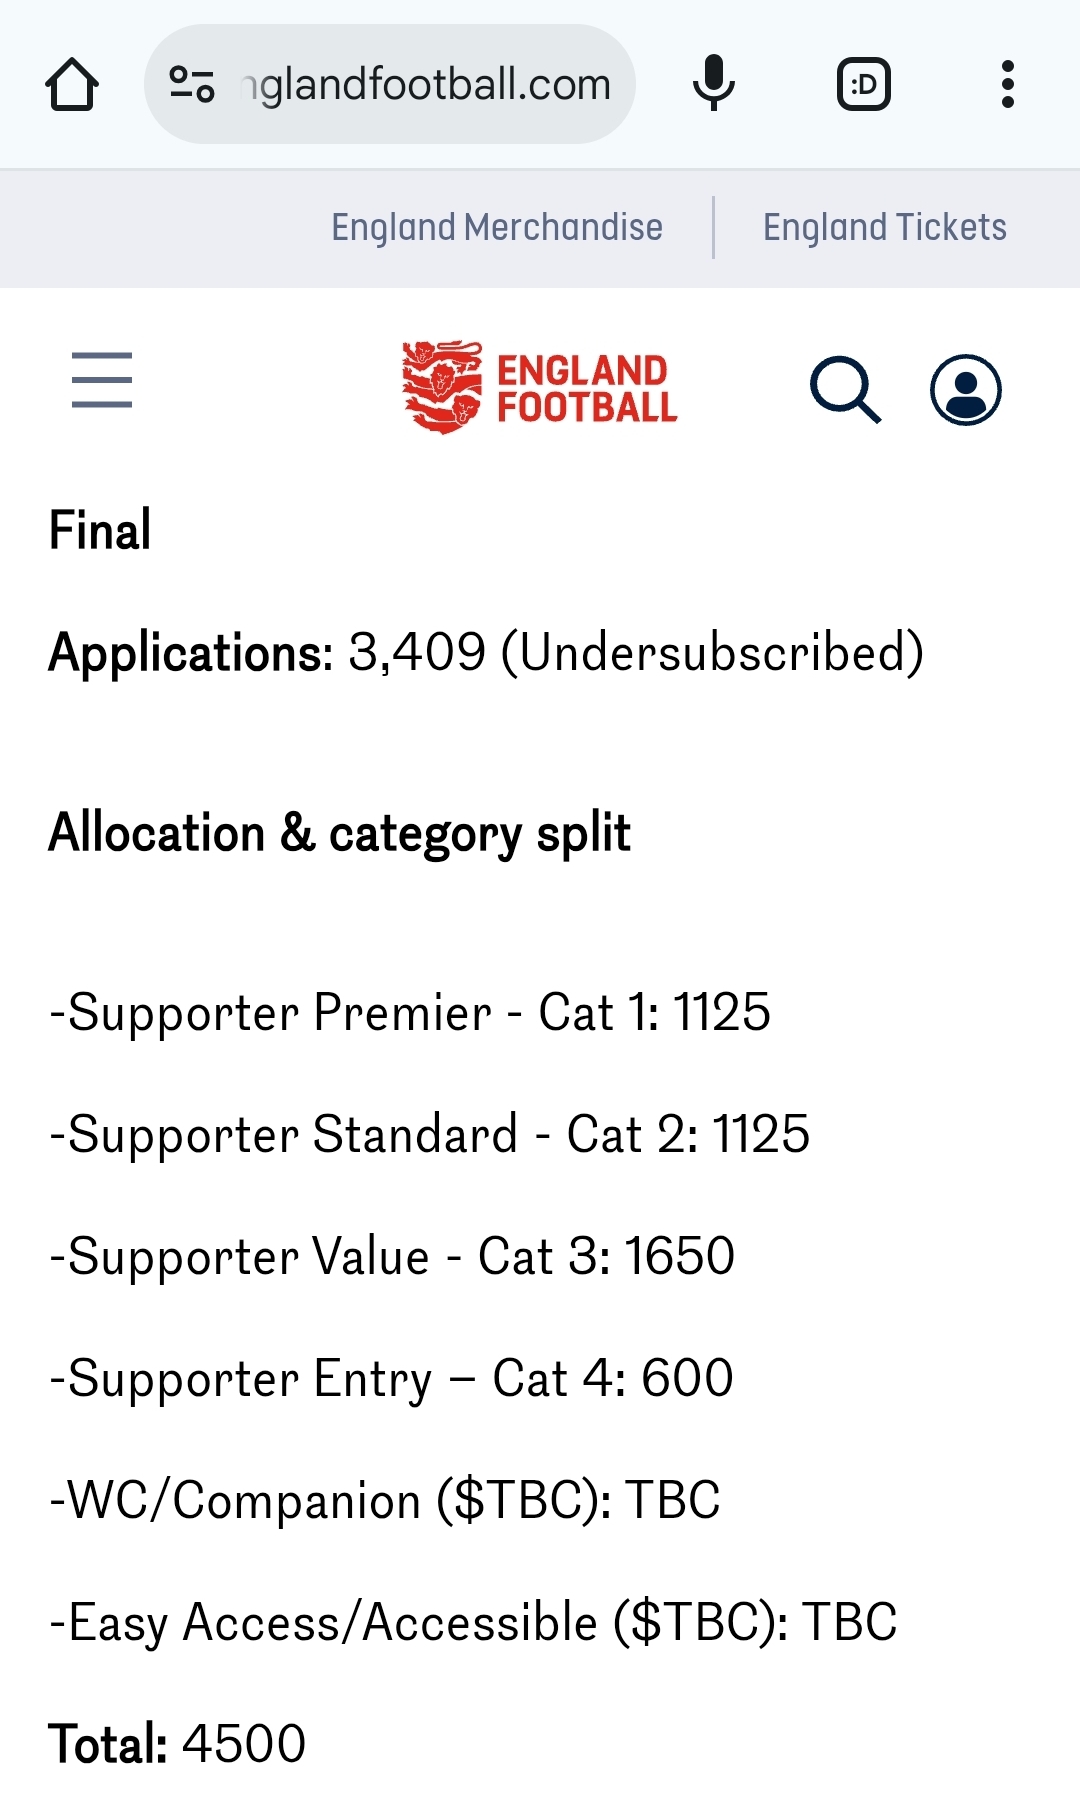Tap Supporter Value Cat 3 line
The image size is (1080, 1810).
[392, 1256]
